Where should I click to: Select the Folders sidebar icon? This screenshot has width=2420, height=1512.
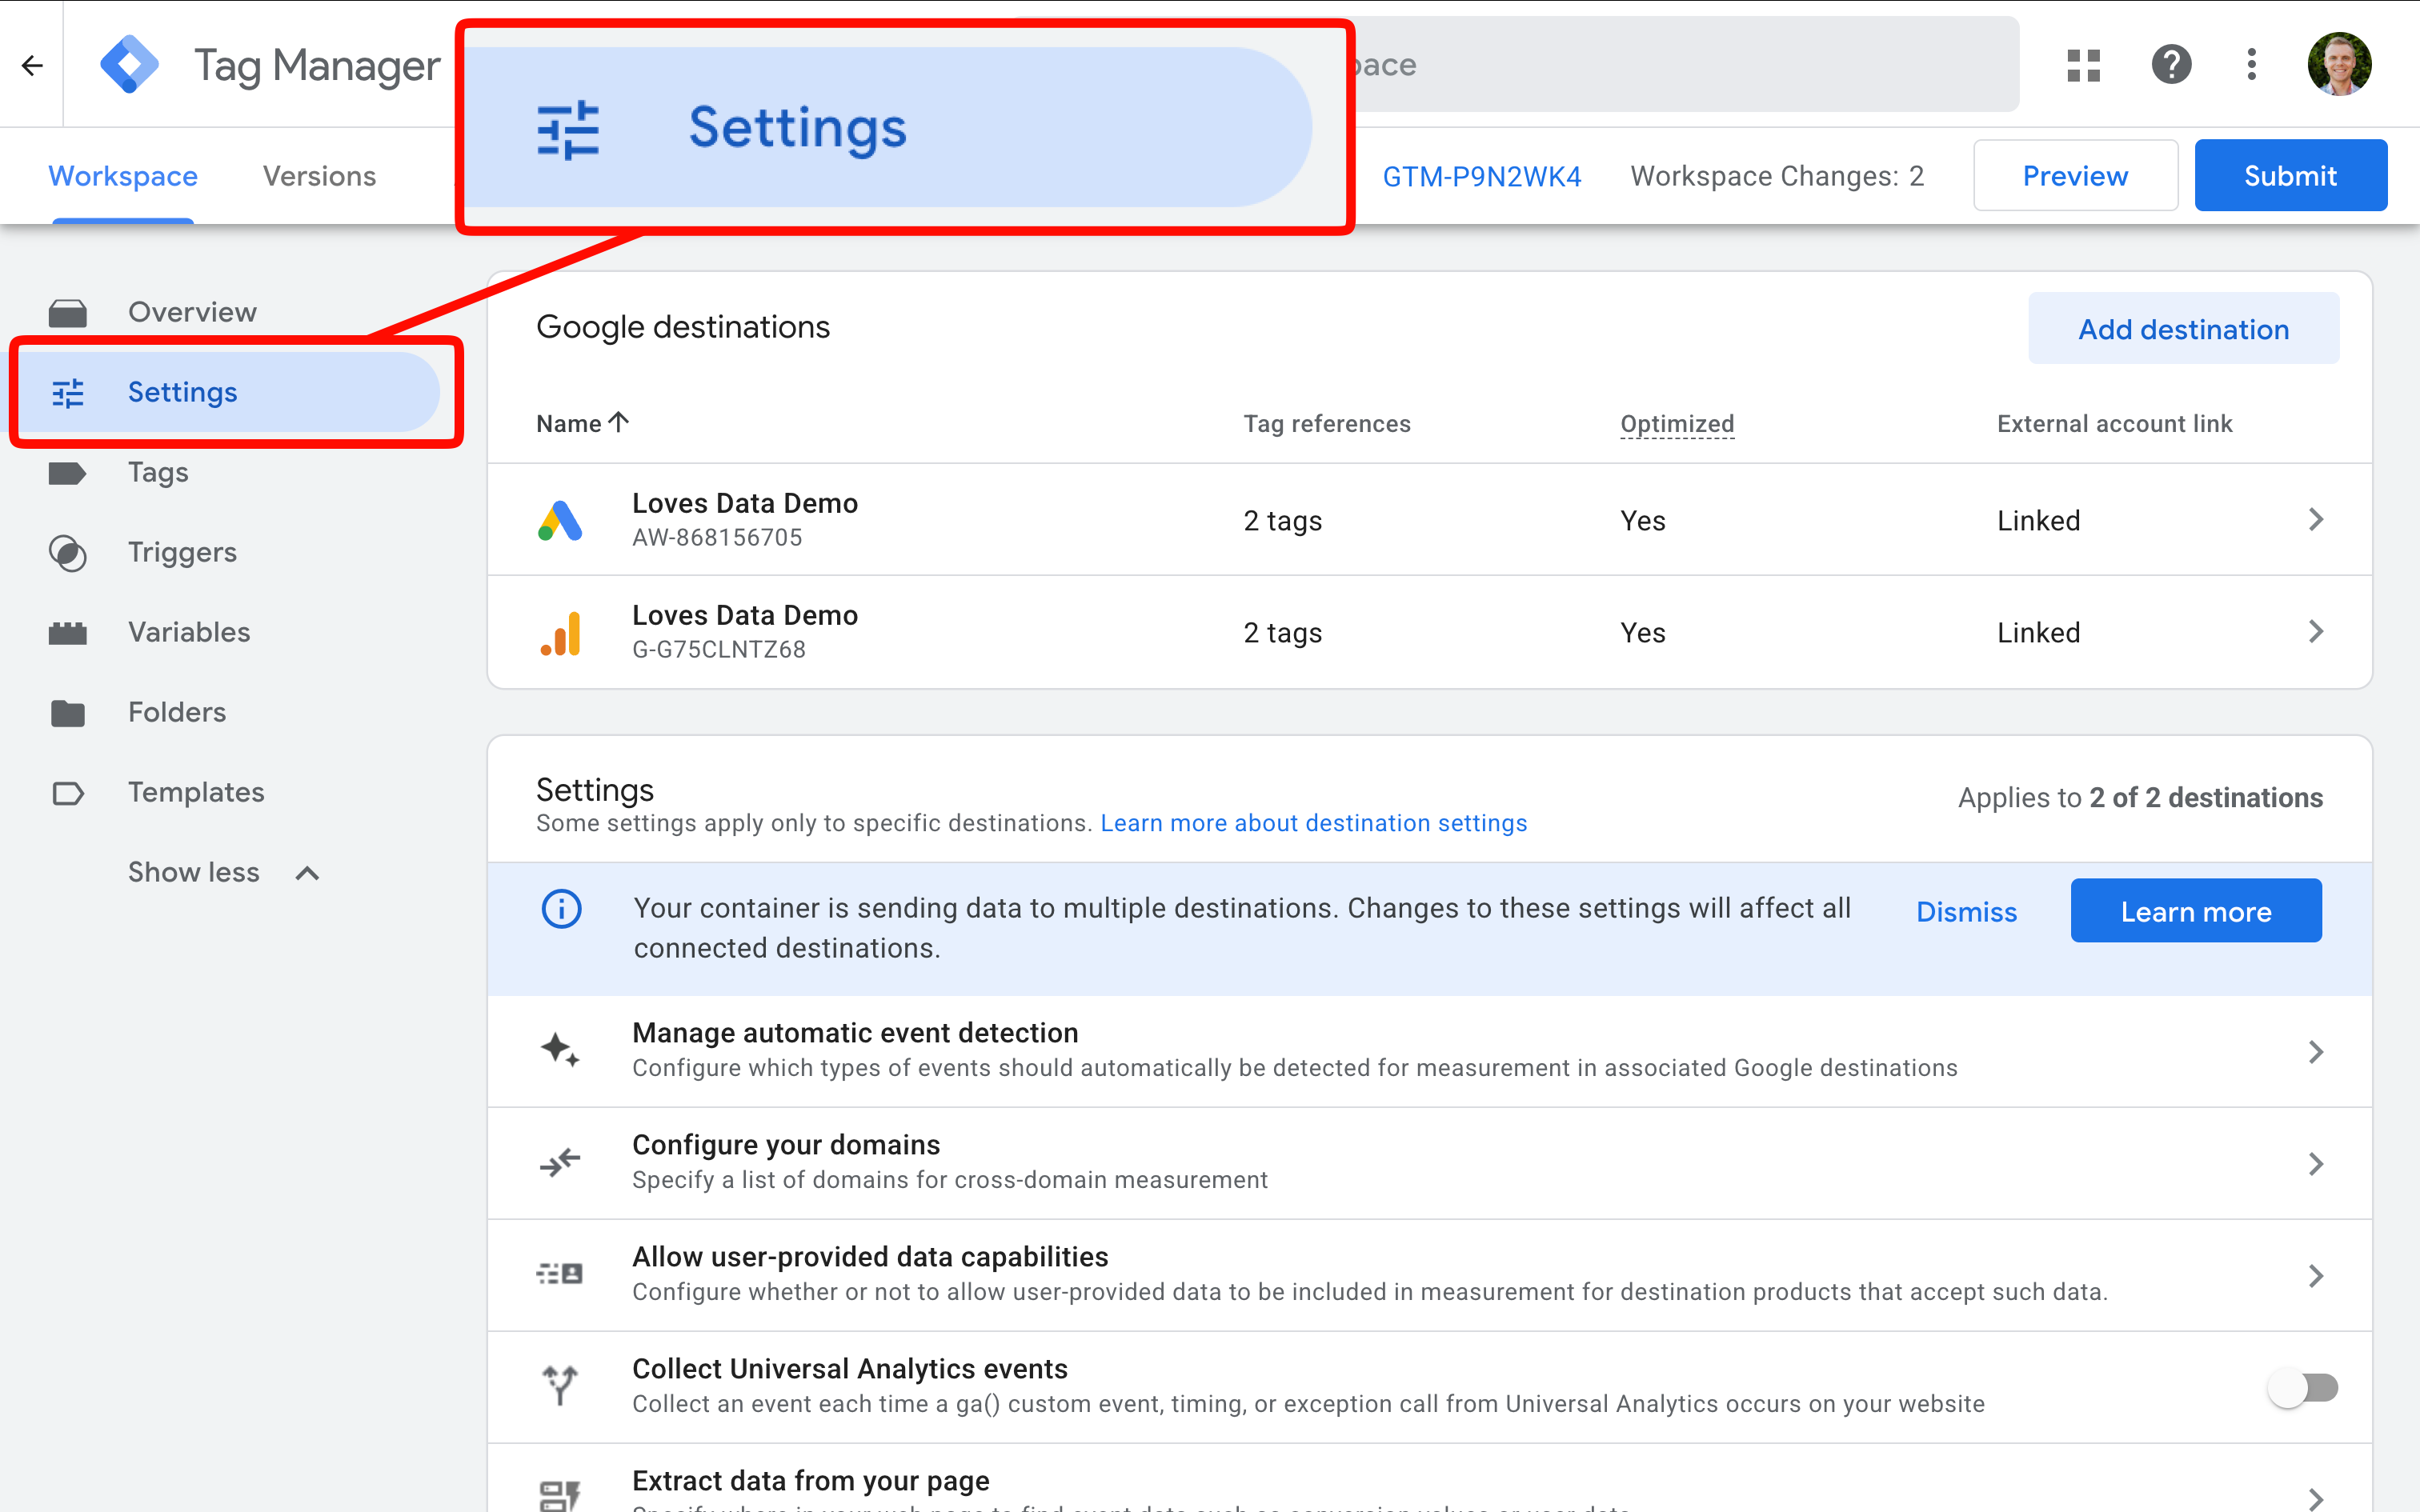click(68, 713)
